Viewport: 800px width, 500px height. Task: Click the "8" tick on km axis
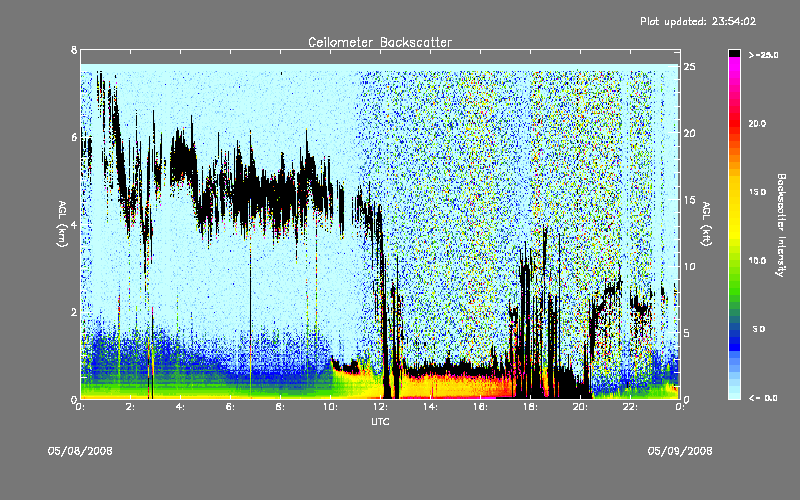(74, 50)
